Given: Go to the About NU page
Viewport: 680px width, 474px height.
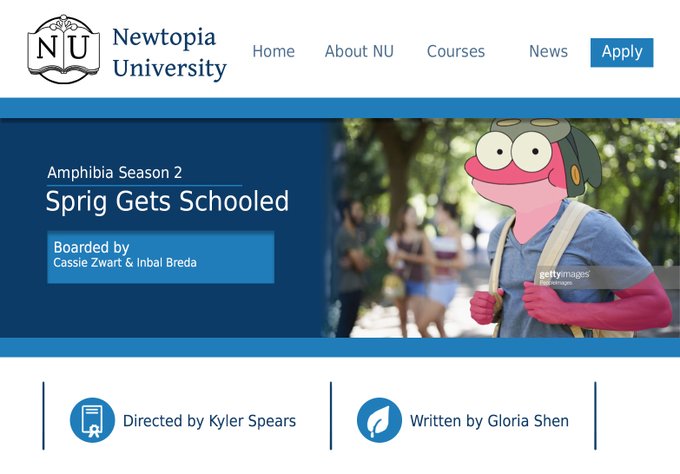Looking at the screenshot, I should pyautogui.click(x=359, y=52).
